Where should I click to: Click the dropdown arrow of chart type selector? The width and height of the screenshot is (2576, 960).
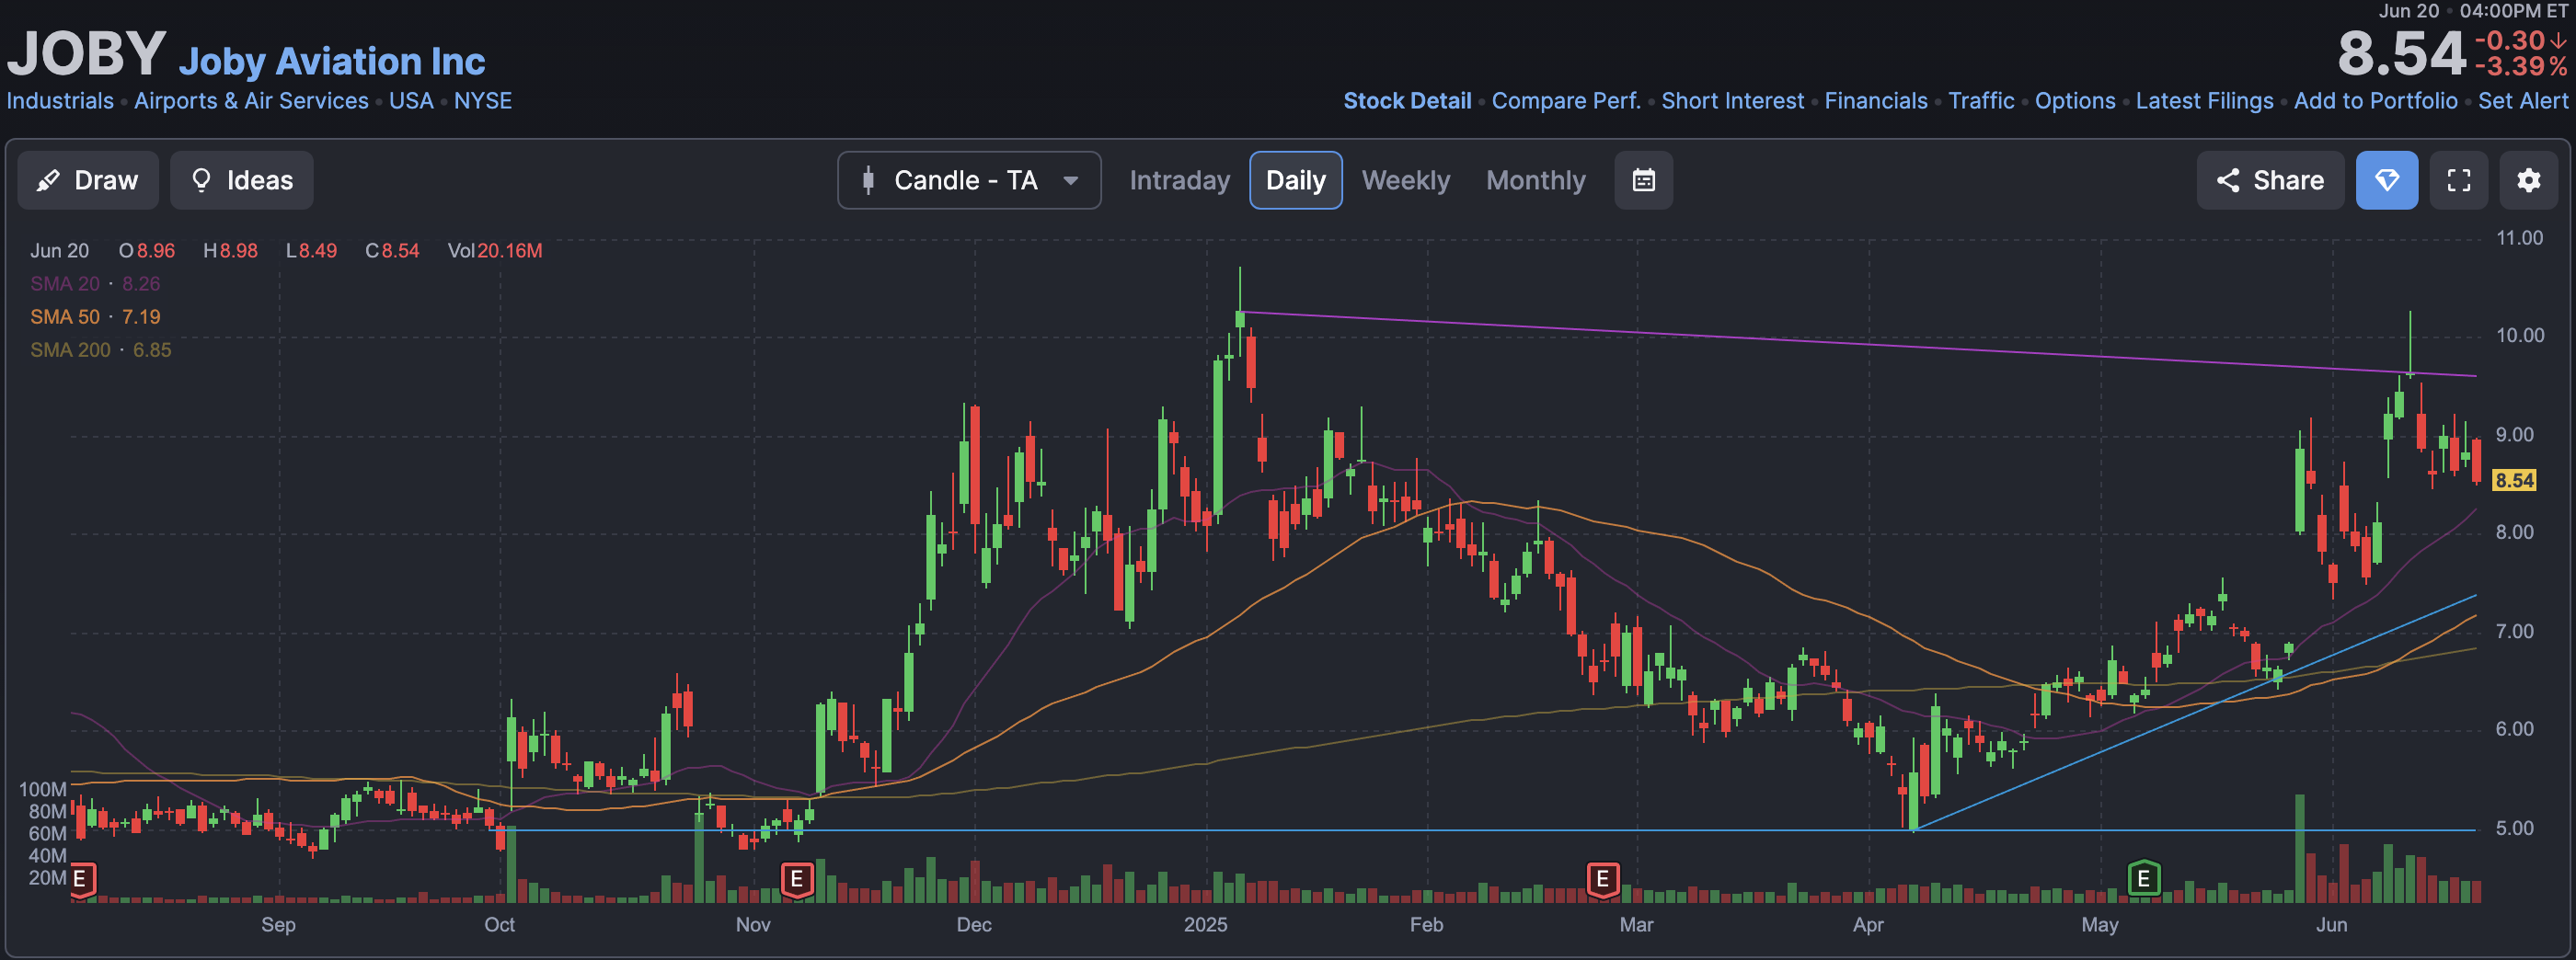click(1070, 181)
